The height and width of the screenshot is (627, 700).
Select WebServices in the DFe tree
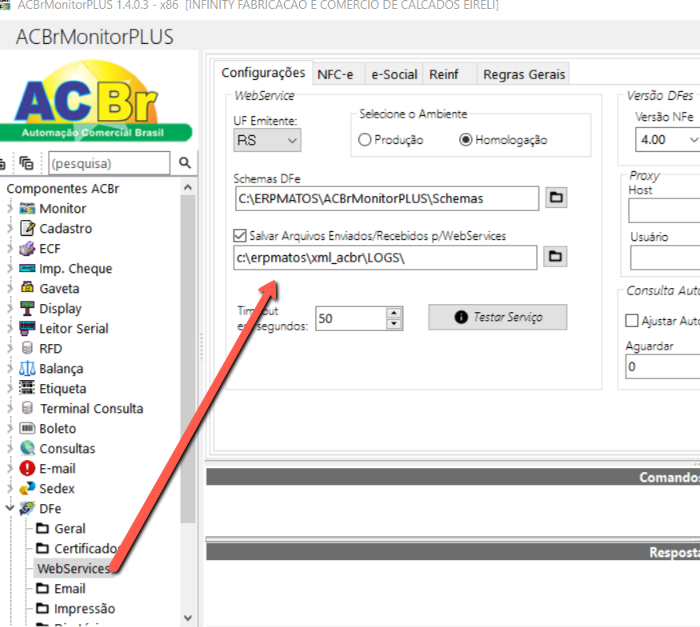point(73,568)
